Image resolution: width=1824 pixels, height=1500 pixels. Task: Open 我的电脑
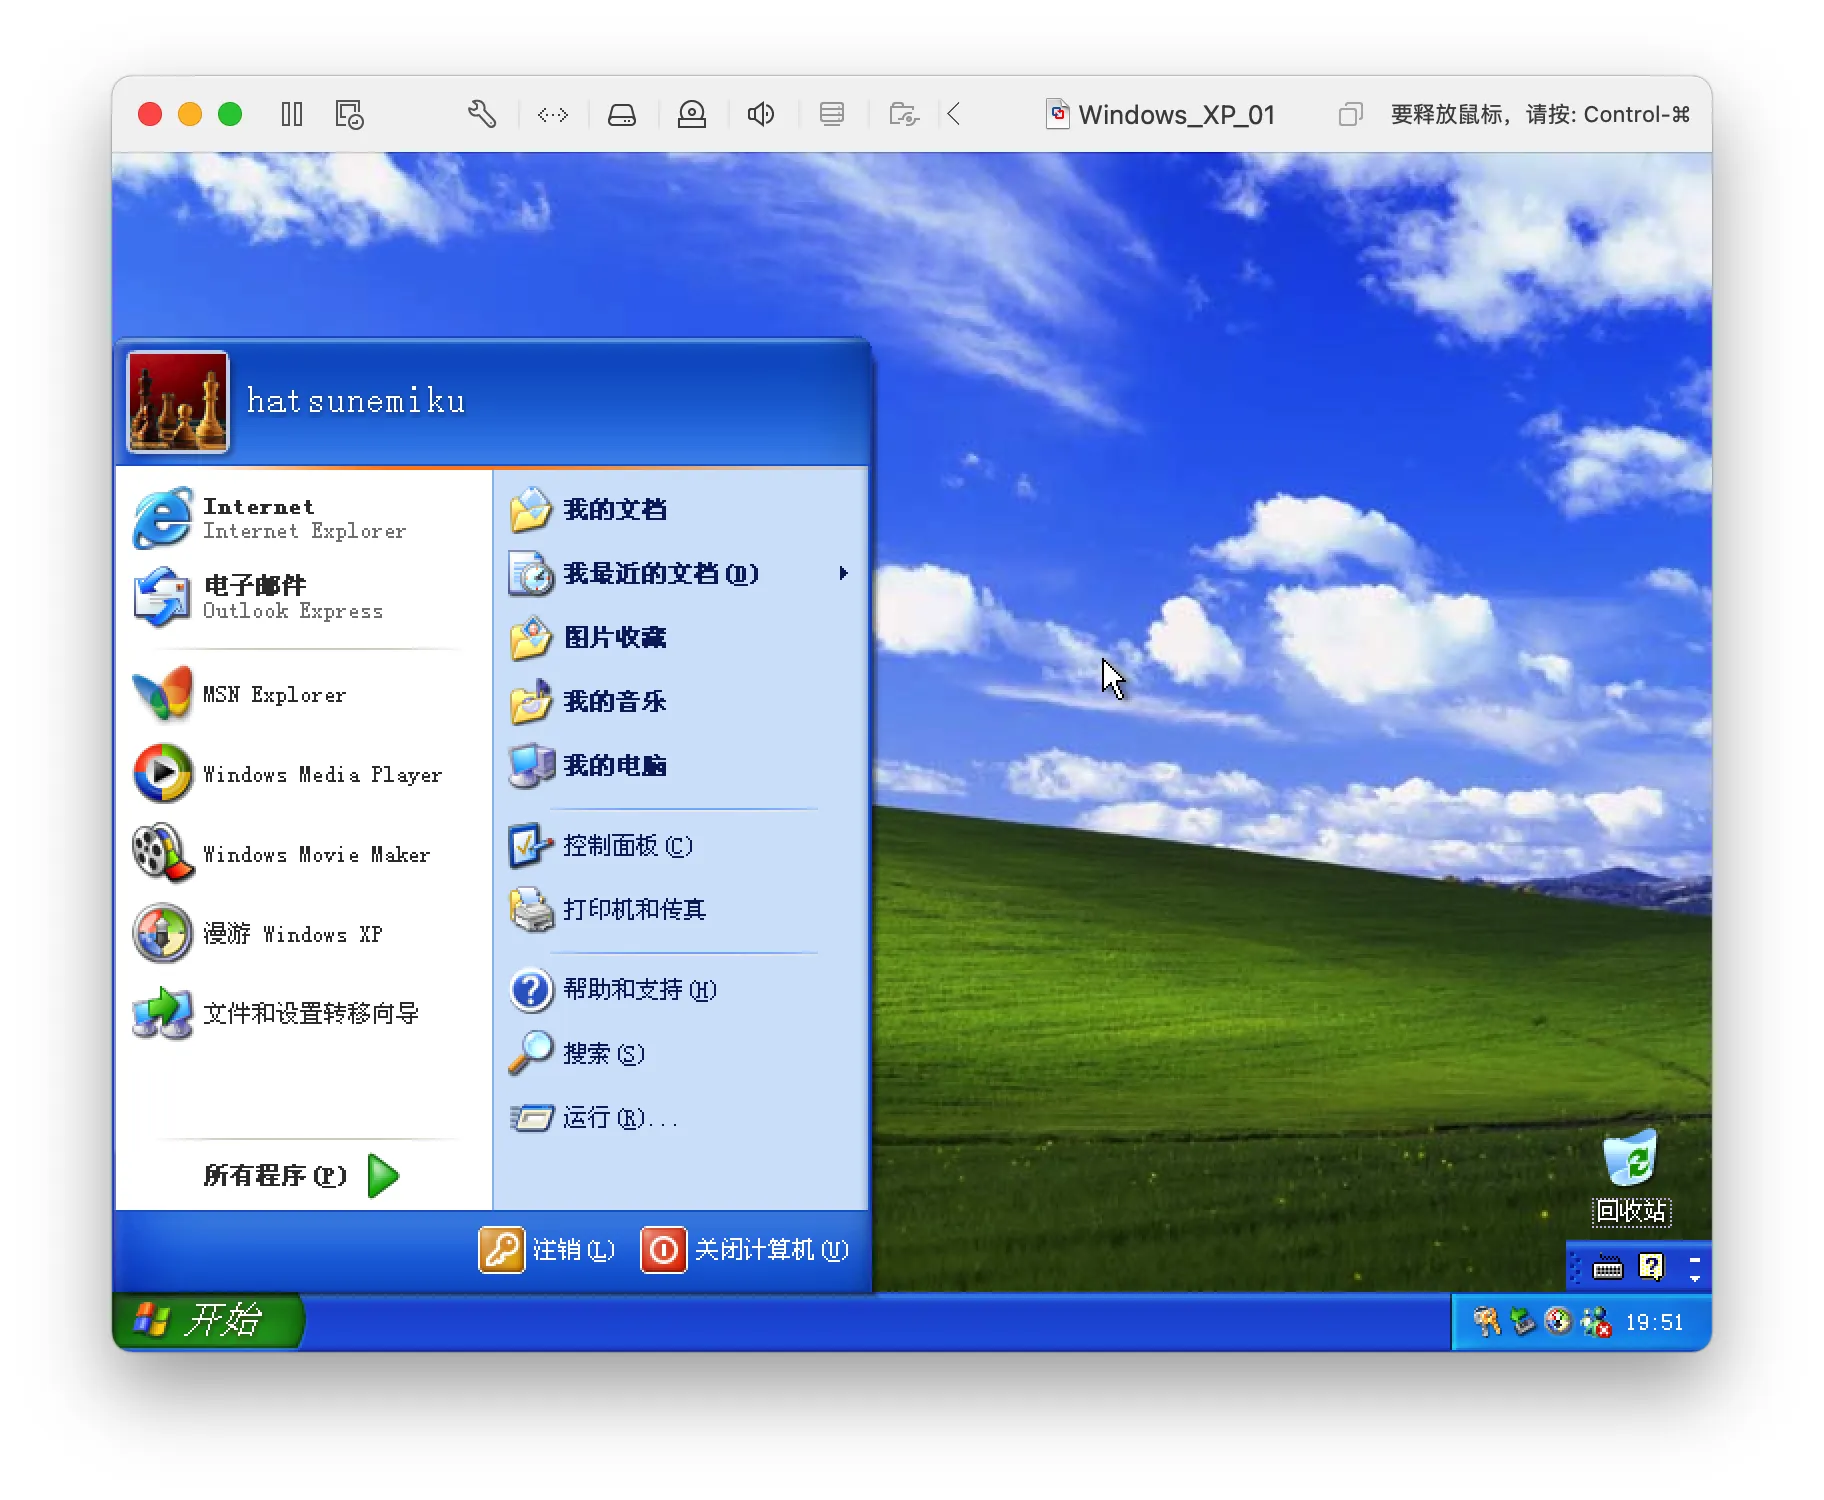680,765
